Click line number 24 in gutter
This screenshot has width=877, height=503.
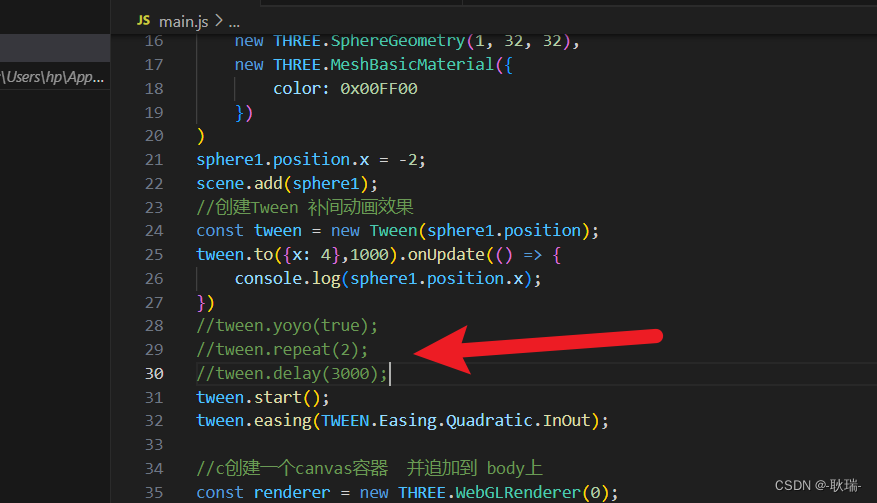(x=154, y=231)
